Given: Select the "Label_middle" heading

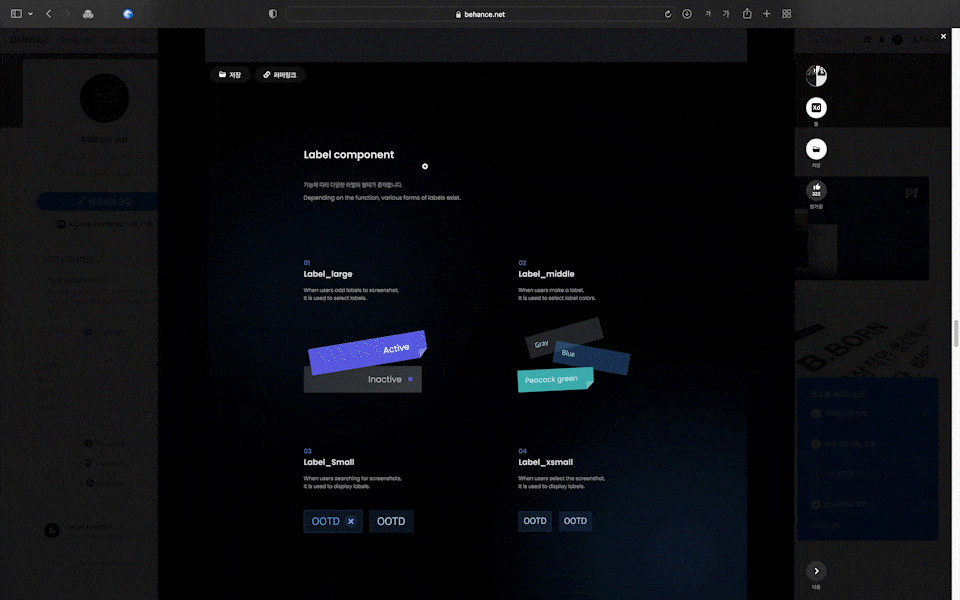Looking at the screenshot, I should pos(546,274).
